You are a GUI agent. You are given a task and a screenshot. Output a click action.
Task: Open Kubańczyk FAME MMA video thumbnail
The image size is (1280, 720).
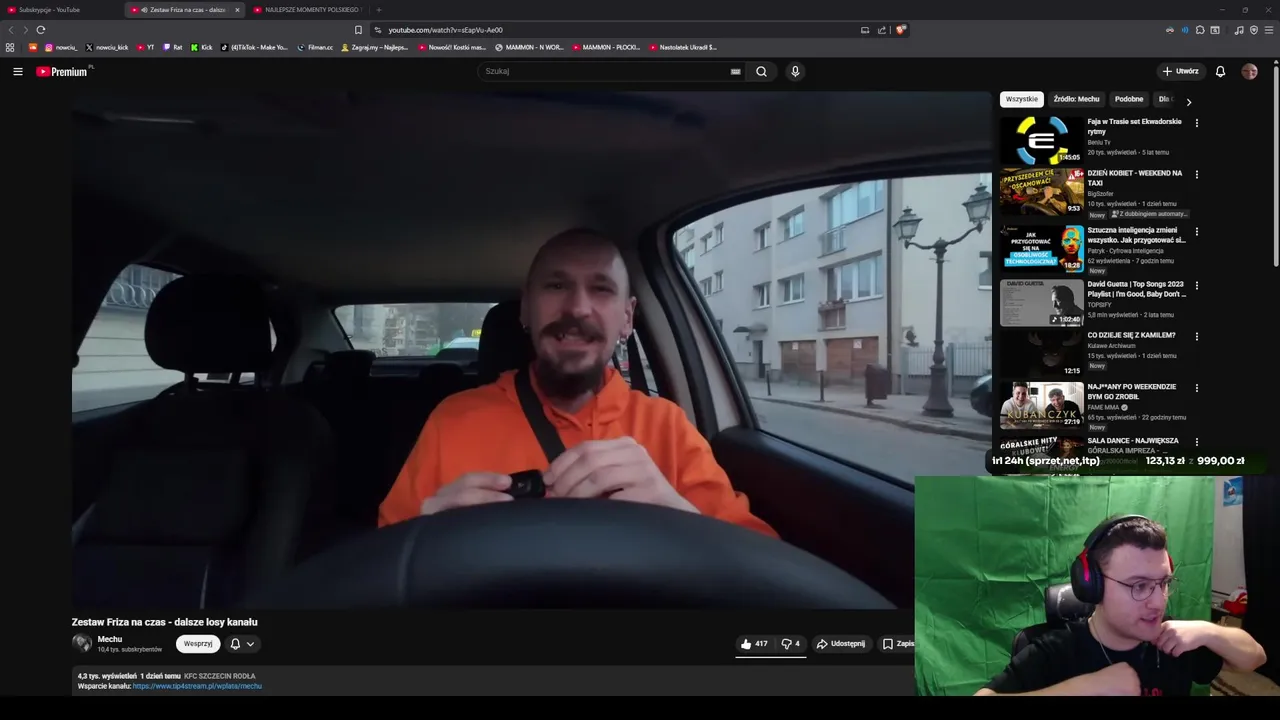click(x=1041, y=404)
